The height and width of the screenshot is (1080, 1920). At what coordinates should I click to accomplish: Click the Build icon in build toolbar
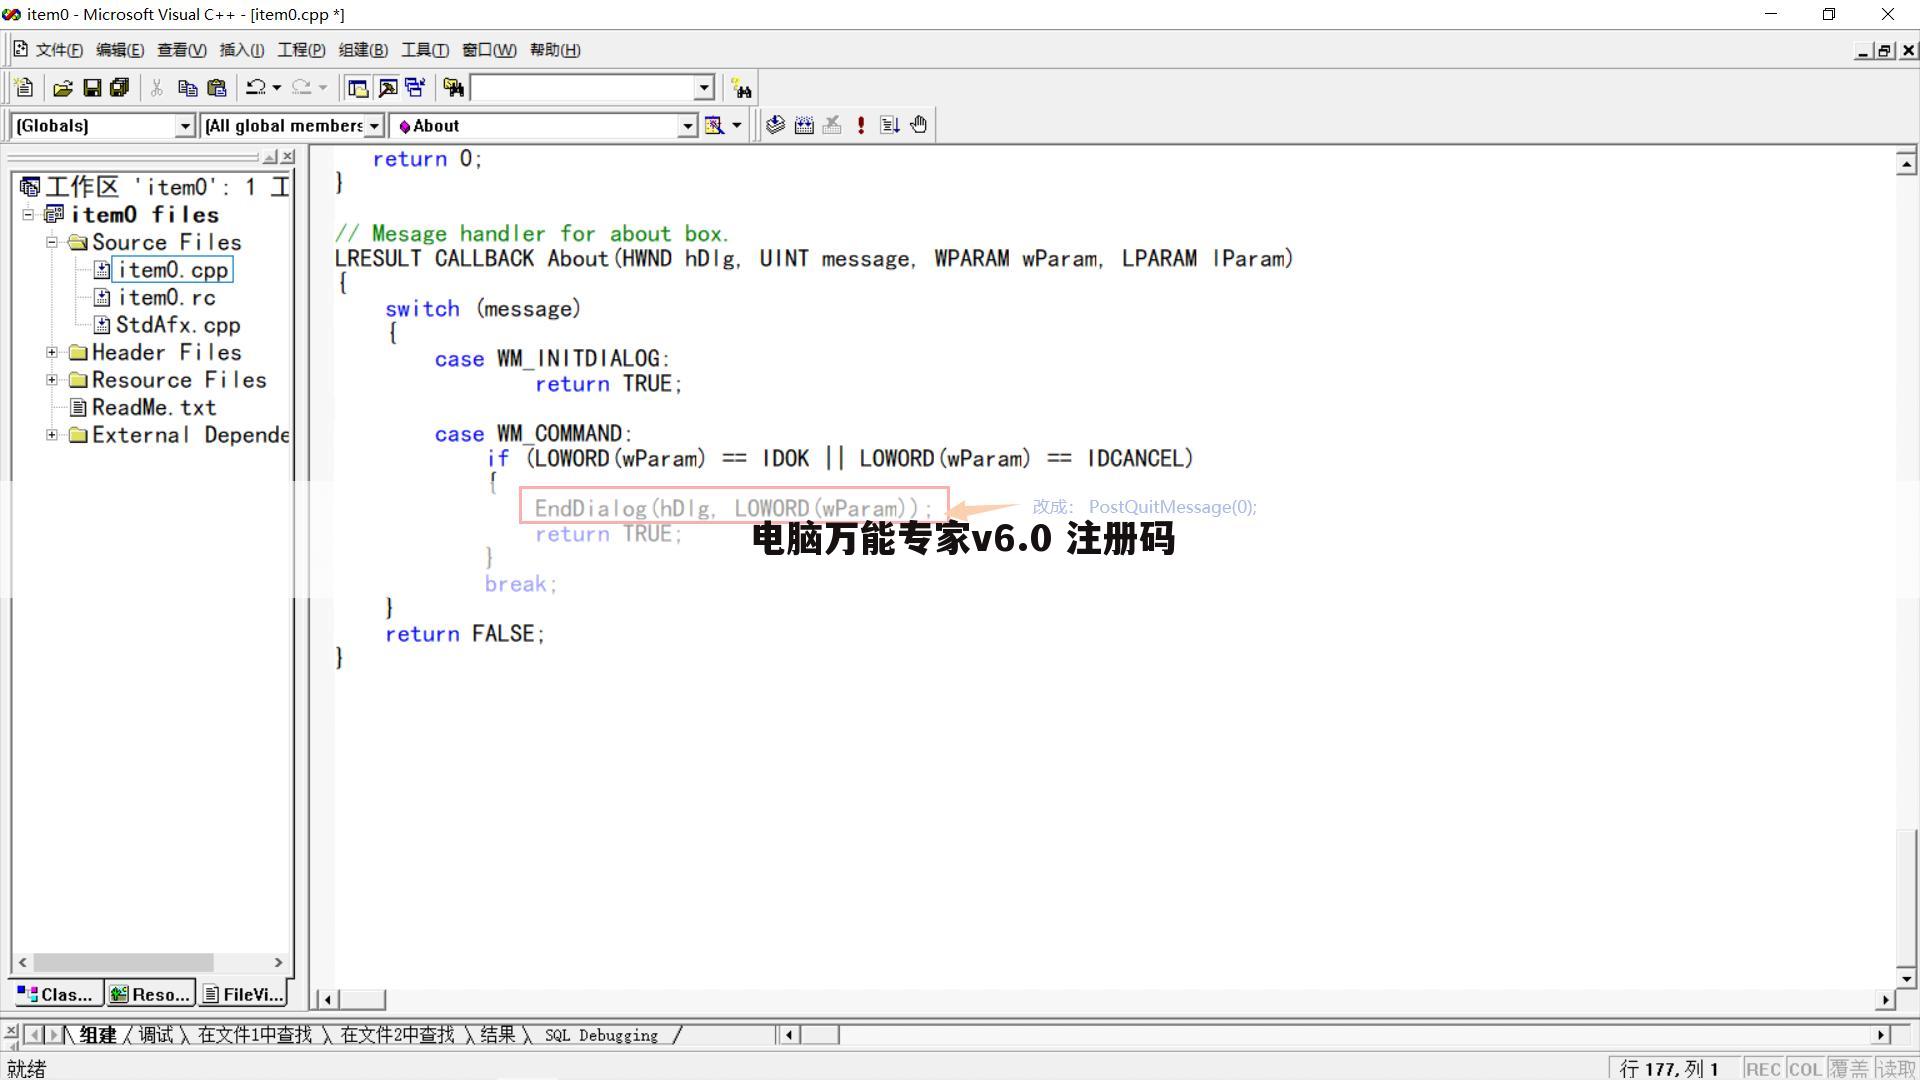(x=804, y=125)
